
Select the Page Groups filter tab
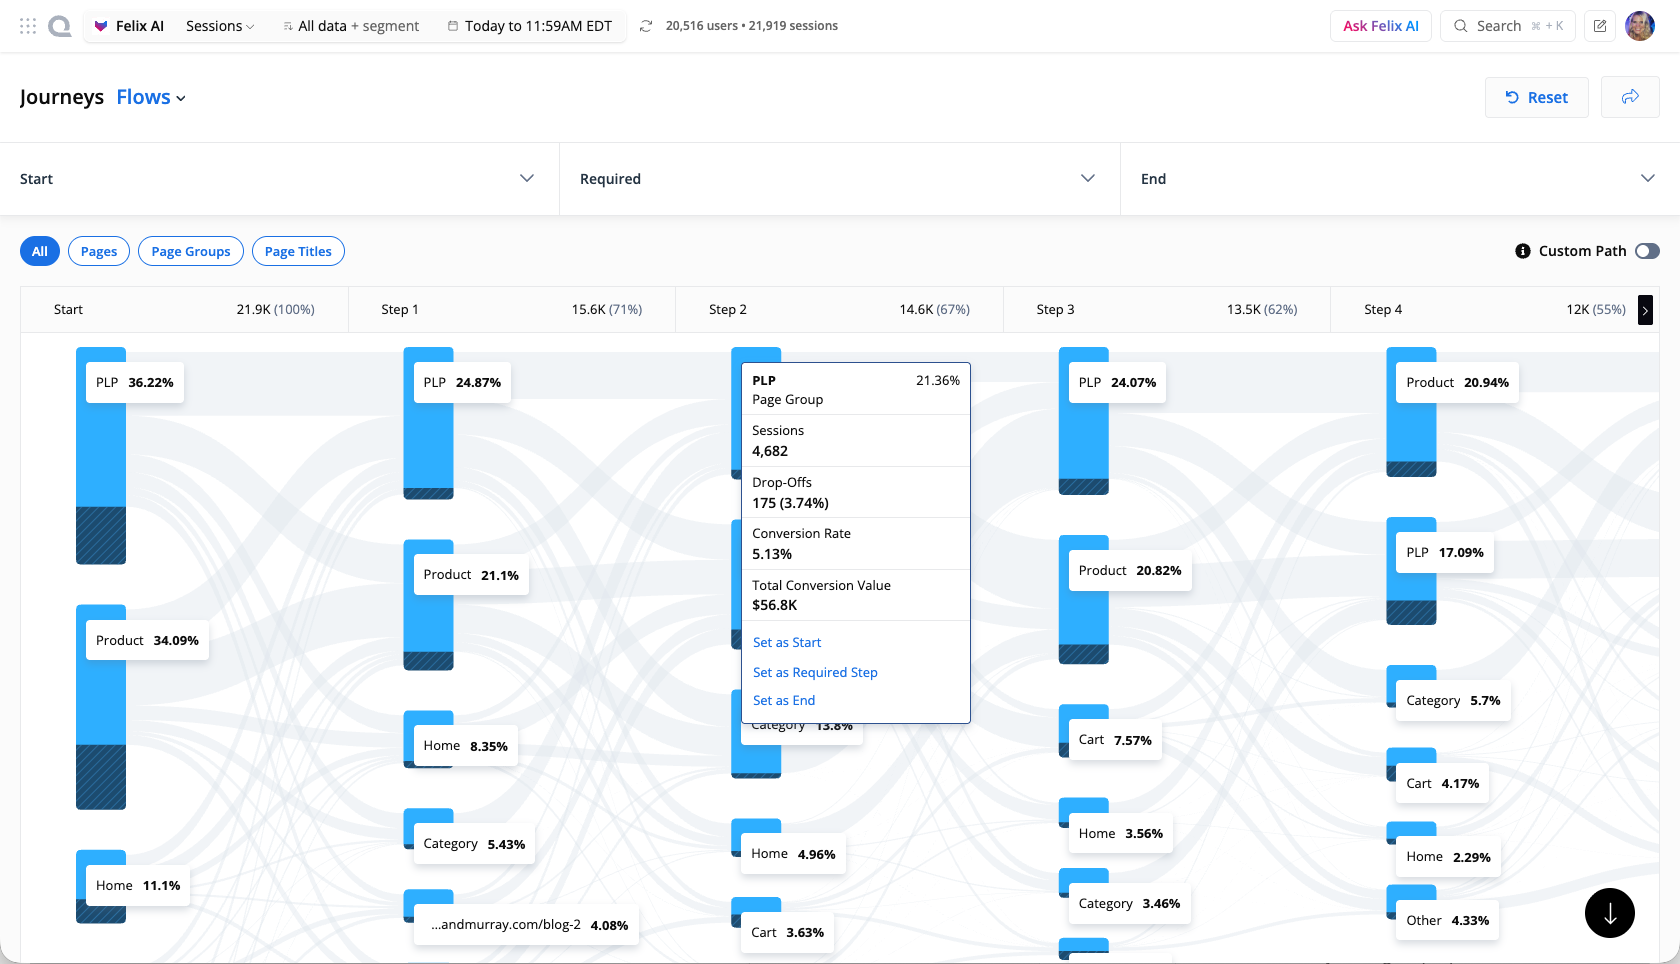pyautogui.click(x=191, y=251)
